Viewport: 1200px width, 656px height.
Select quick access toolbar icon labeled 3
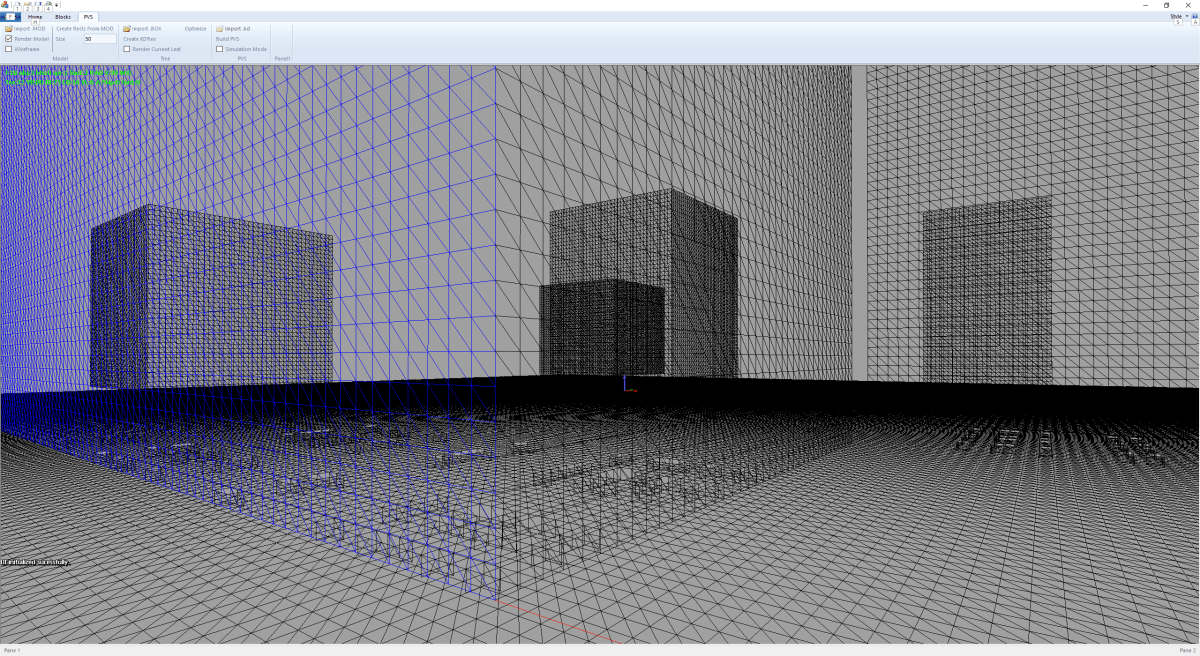click(38, 4)
